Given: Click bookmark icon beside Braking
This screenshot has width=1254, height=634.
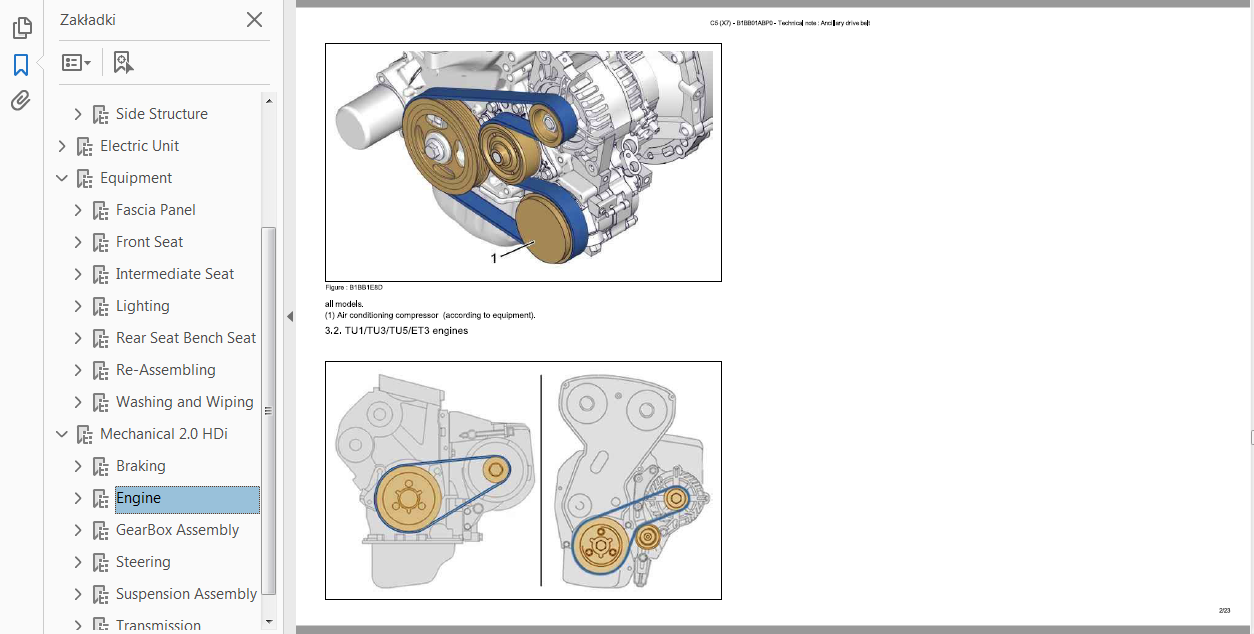Looking at the screenshot, I should 100,466.
